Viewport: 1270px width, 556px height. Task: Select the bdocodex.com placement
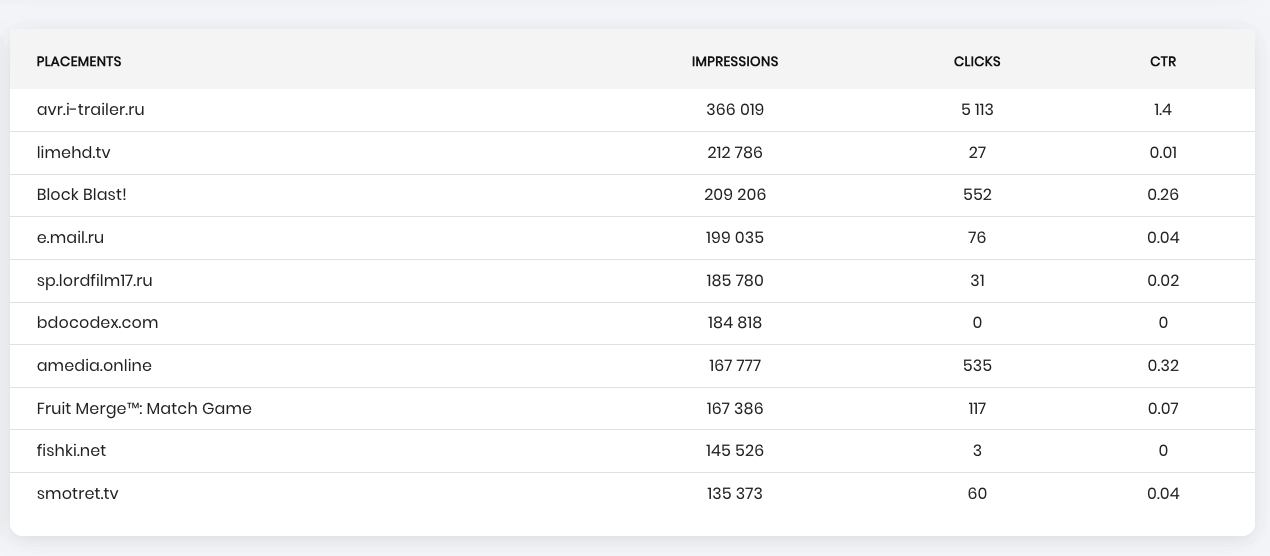coord(98,323)
